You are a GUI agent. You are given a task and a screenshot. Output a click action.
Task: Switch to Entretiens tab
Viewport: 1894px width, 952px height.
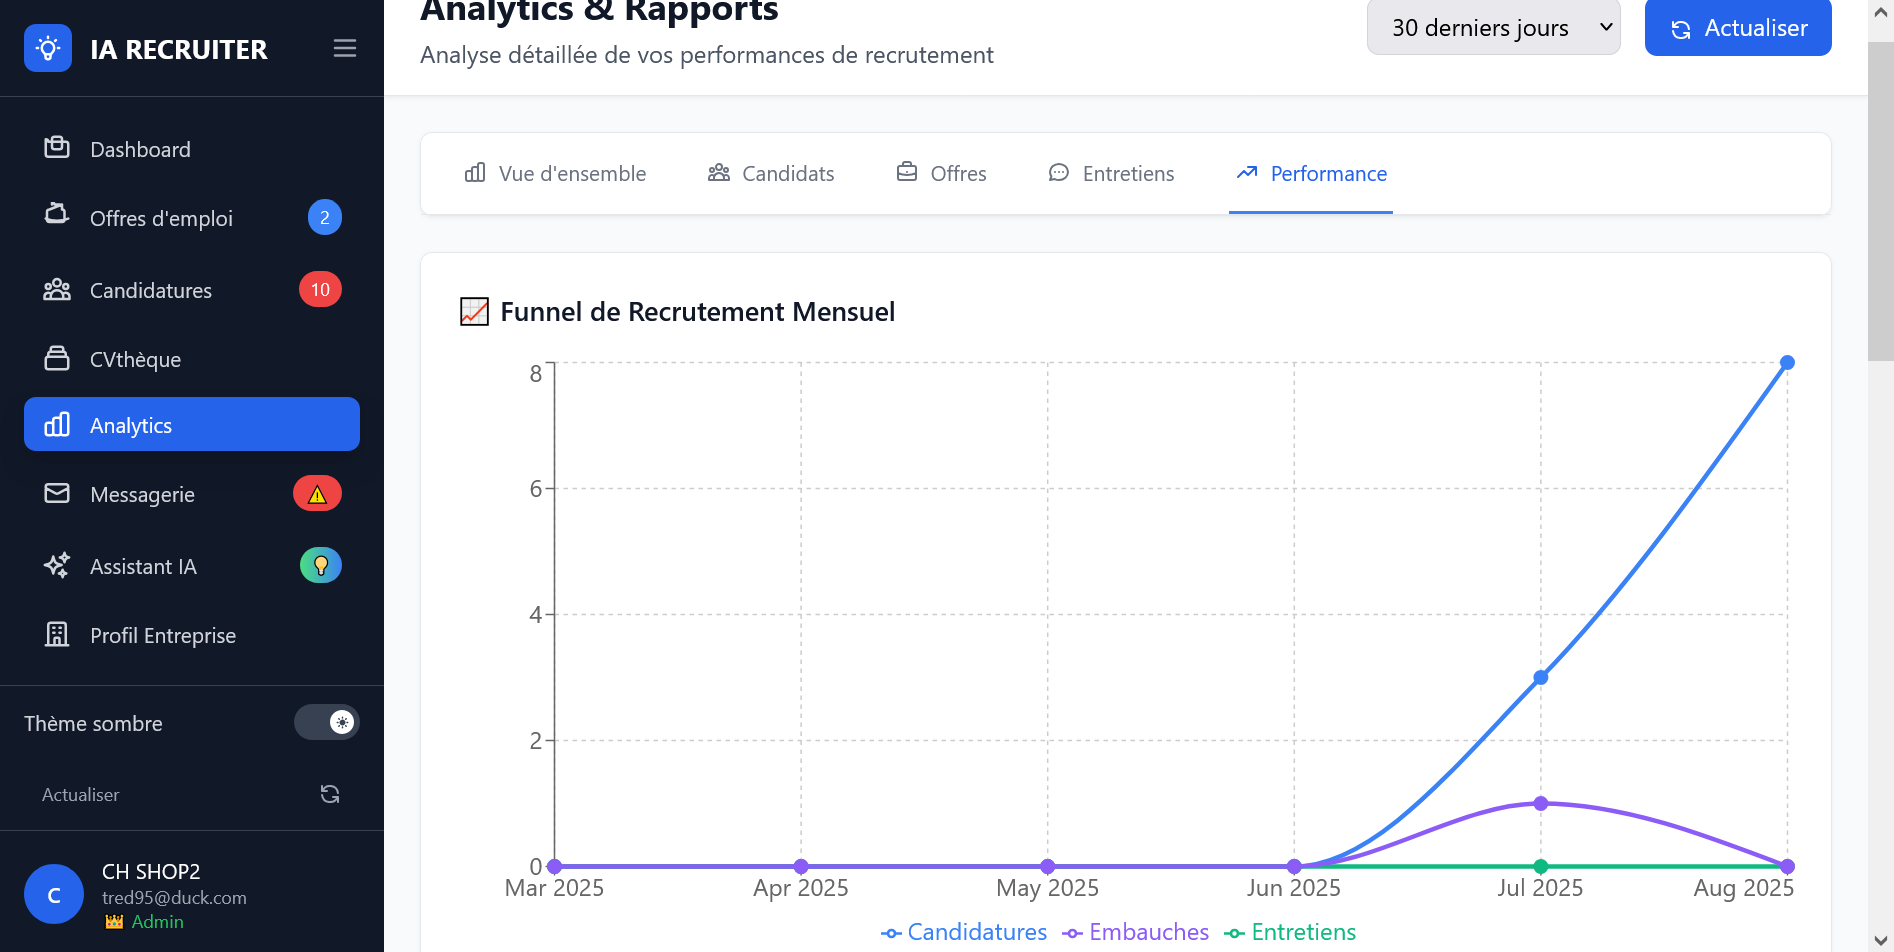pos(1111,173)
